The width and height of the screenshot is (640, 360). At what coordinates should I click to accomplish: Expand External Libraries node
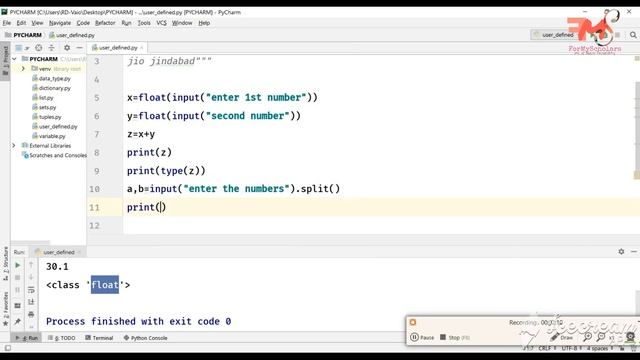pos(13,145)
